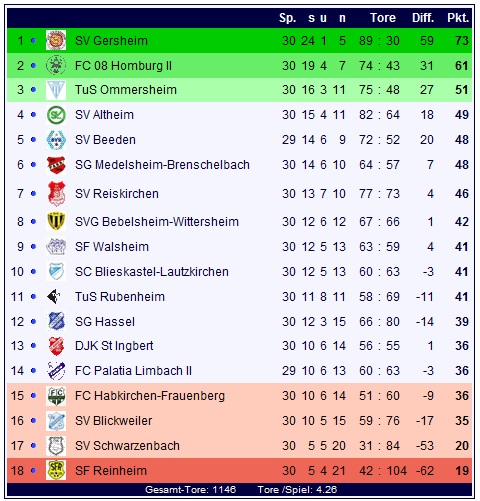Viewport: 480px width, 501px height.
Task: Click the Tore column header
Action: pyautogui.click(x=383, y=18)
